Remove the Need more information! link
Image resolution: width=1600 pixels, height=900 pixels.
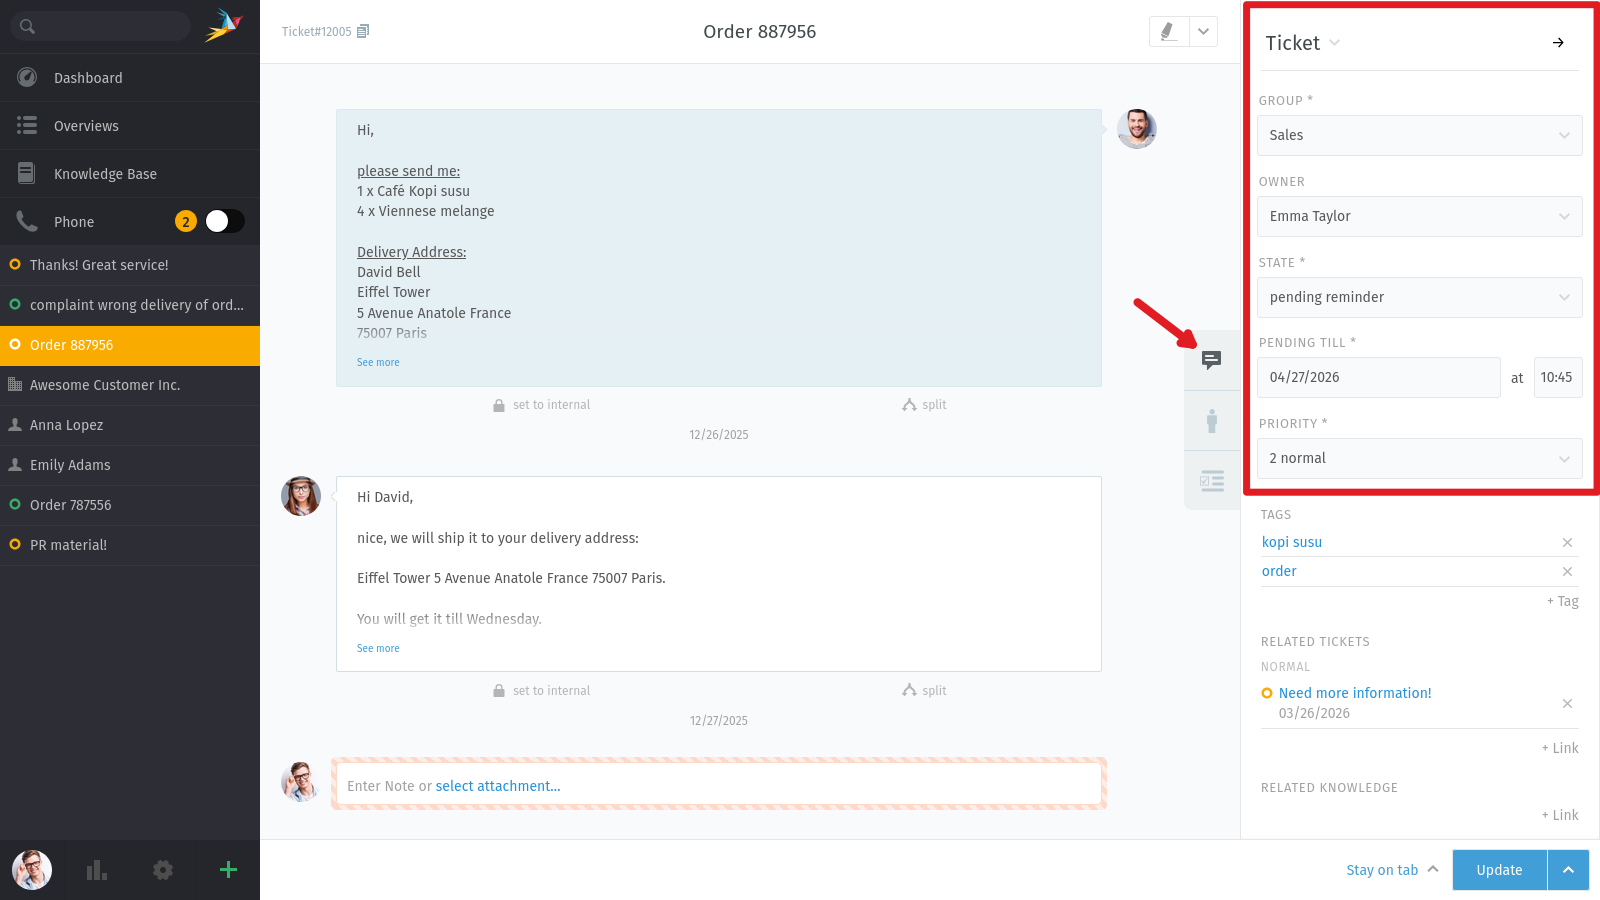pyautogui.click(x=1567, y=703)
